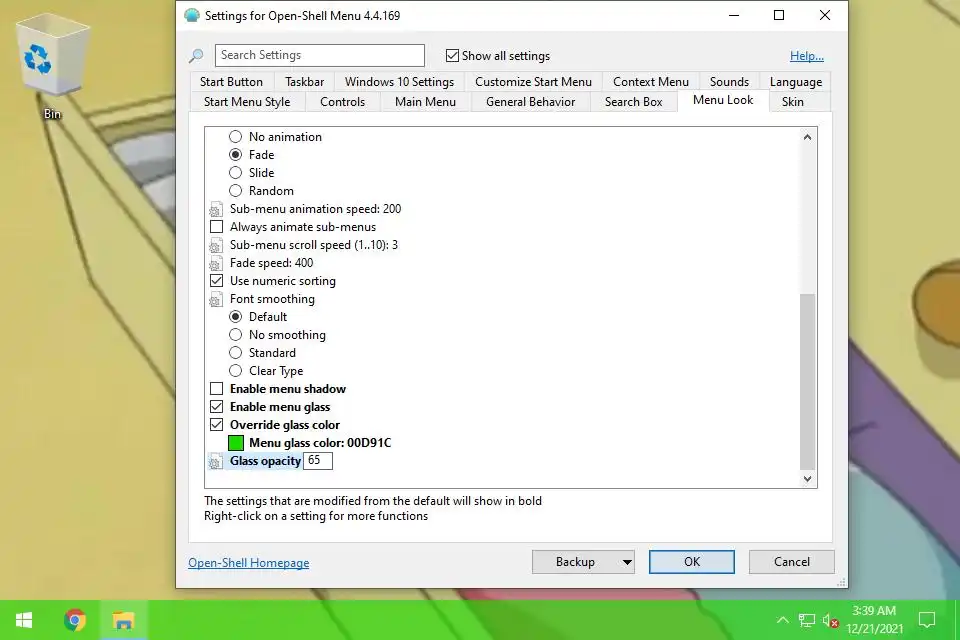
Task: Open the Search Box tab
Action: pyautogui.click(x=634, y=102)
